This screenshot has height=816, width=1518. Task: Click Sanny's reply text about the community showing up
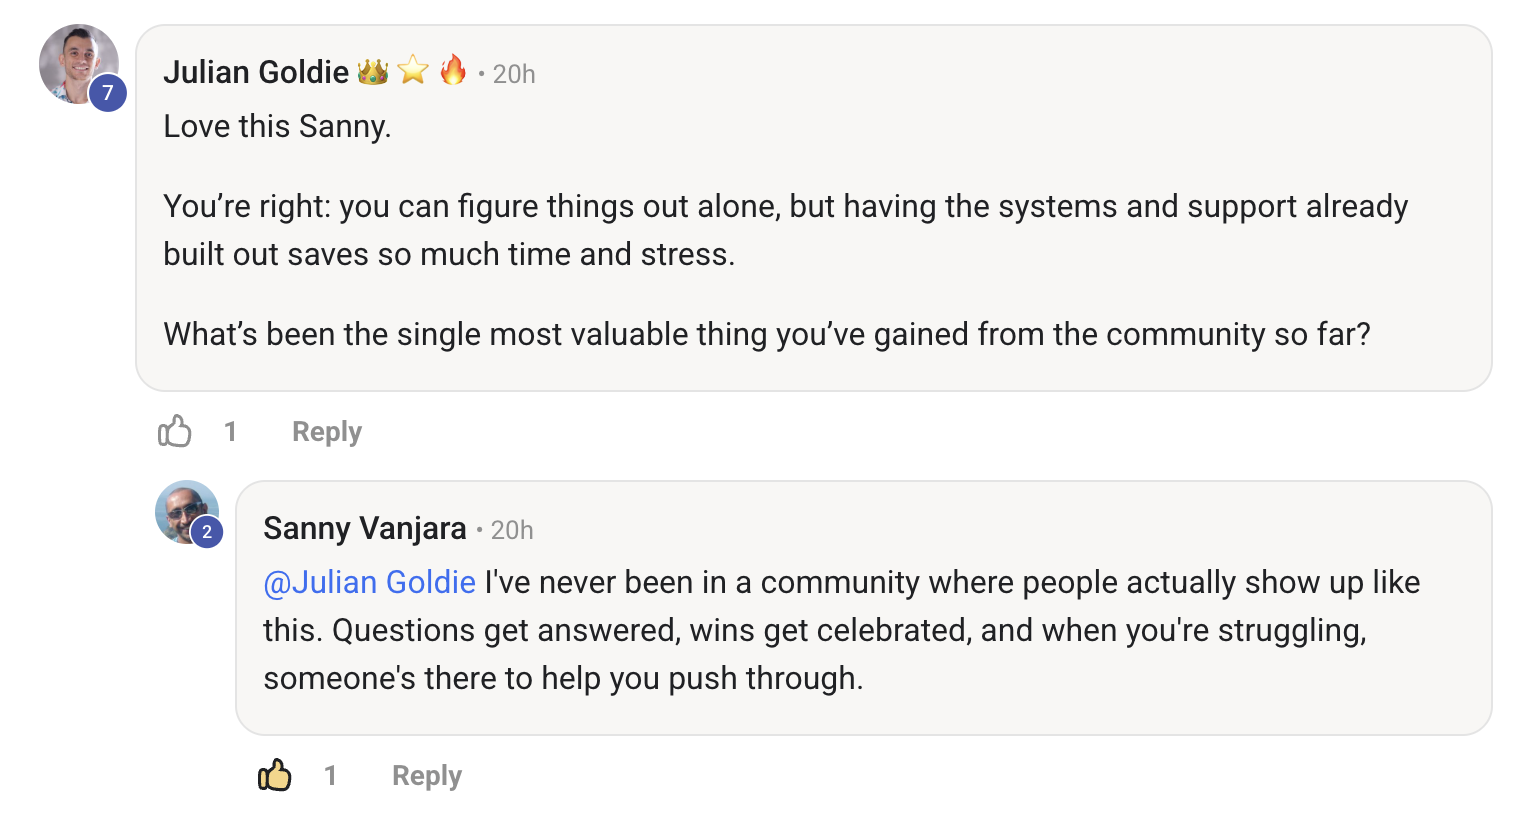pyautogui.click(x=841, y=630)
